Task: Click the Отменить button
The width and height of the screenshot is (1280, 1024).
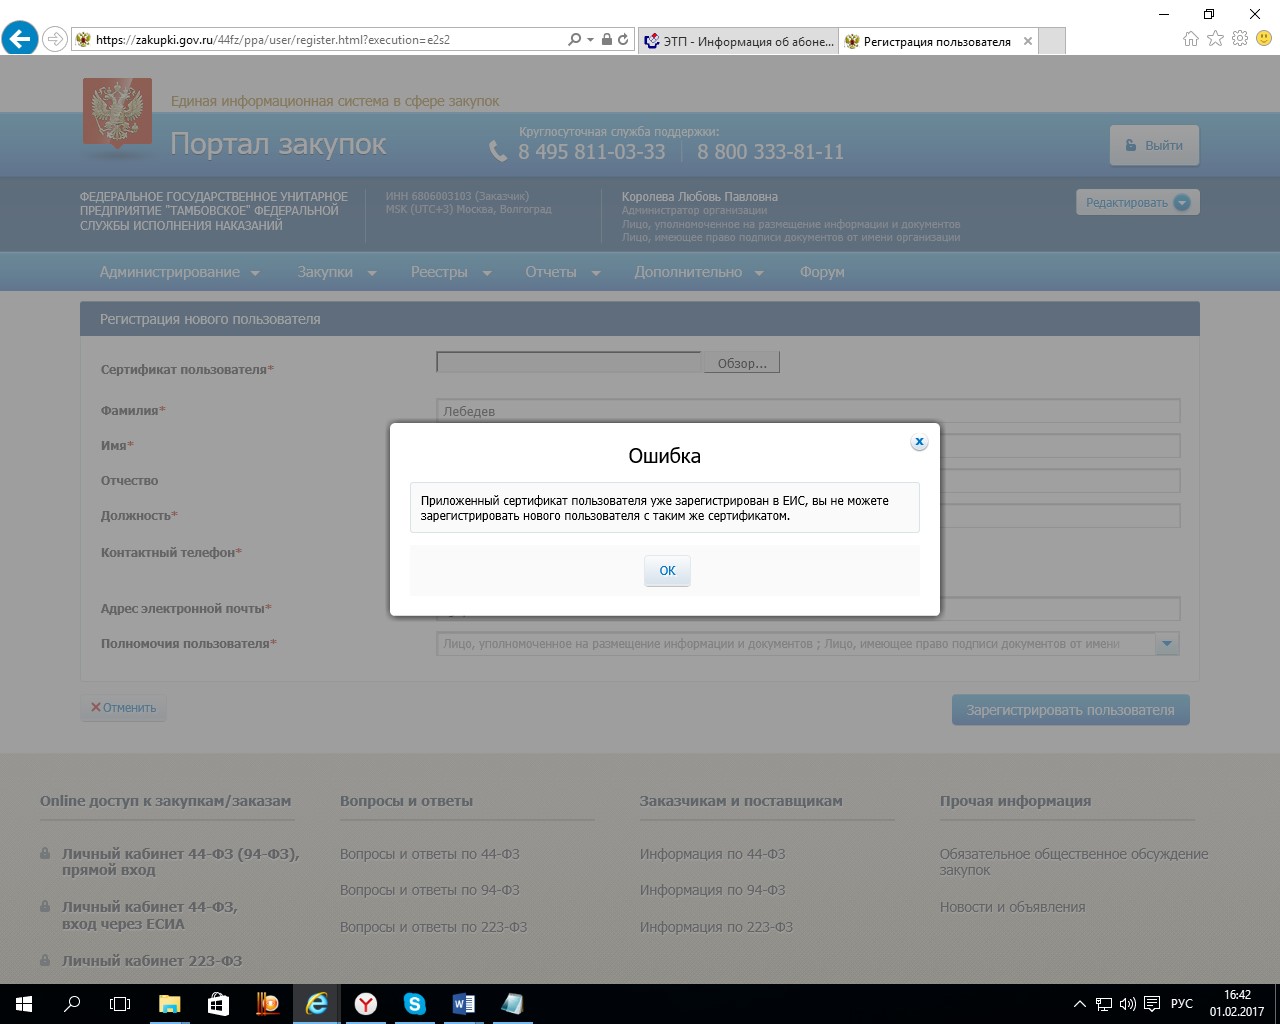Action: pyautogui.click(x=124, y=708)
